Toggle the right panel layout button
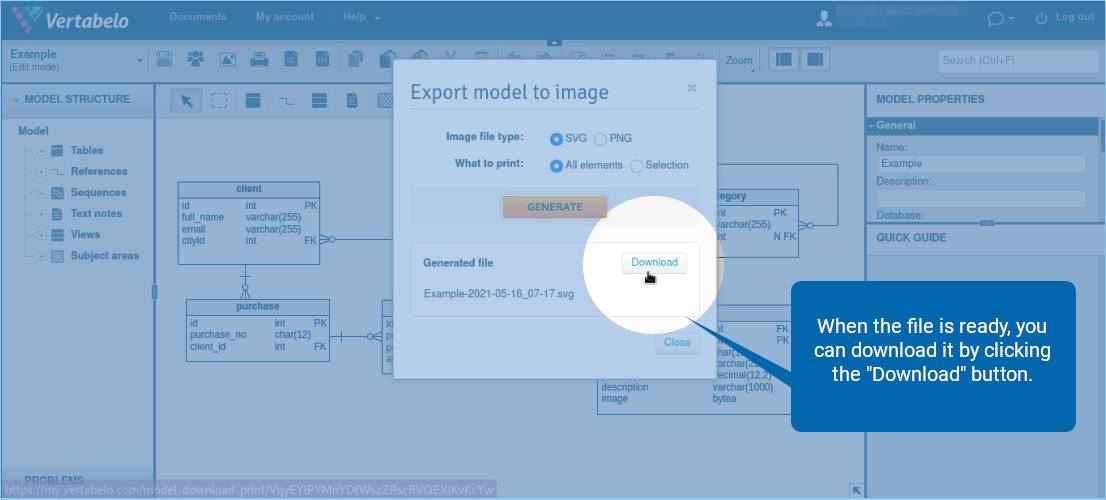 815,60
